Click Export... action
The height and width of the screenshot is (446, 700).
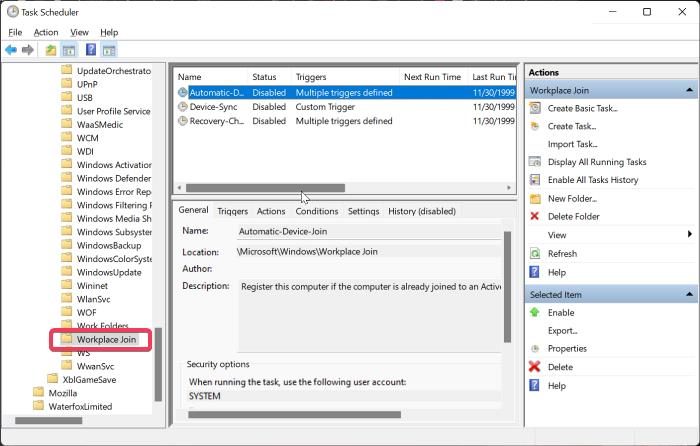point(562,331)
